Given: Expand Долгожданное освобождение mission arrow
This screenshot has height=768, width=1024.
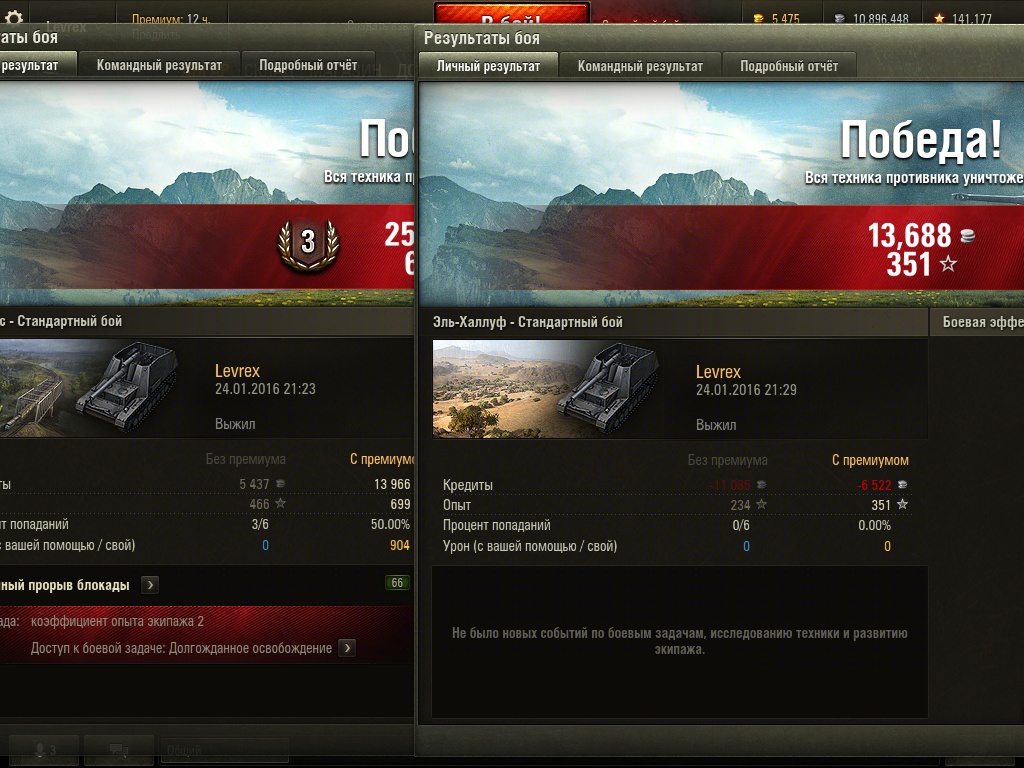Looking at the screenshot, I should (x=347, y=648).
